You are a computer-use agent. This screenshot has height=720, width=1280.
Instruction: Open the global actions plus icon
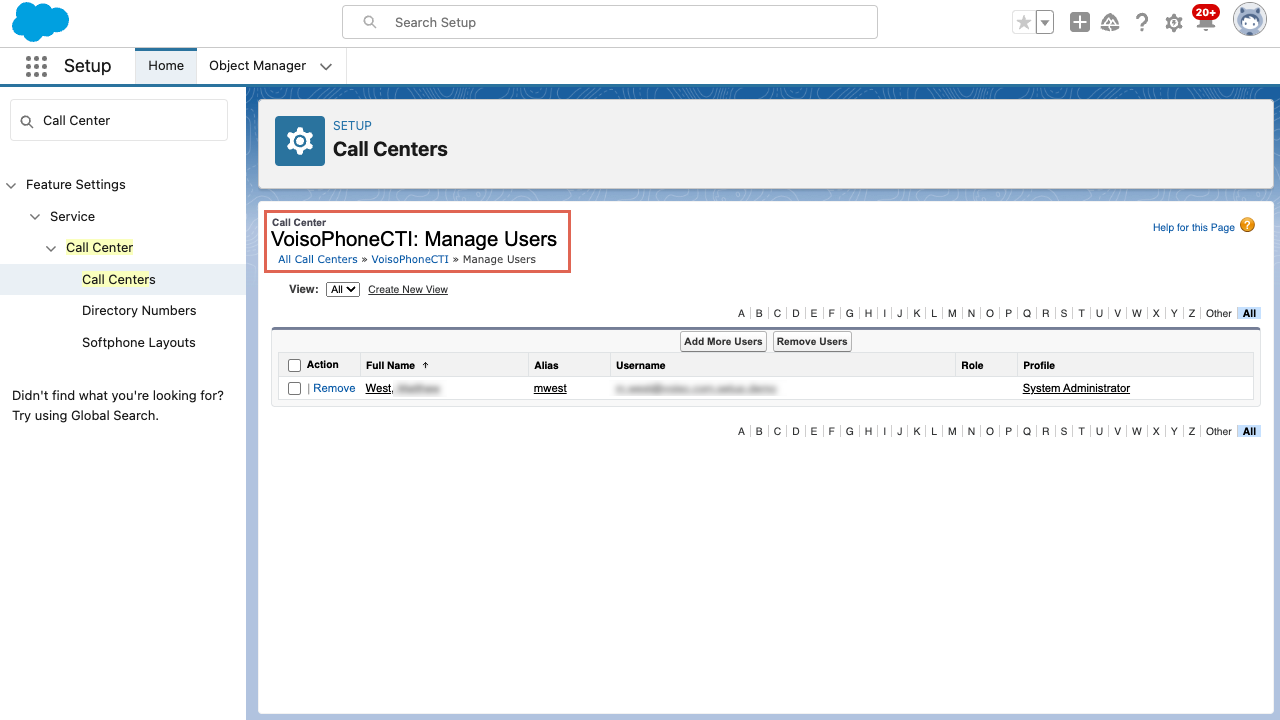(1079, 22)
